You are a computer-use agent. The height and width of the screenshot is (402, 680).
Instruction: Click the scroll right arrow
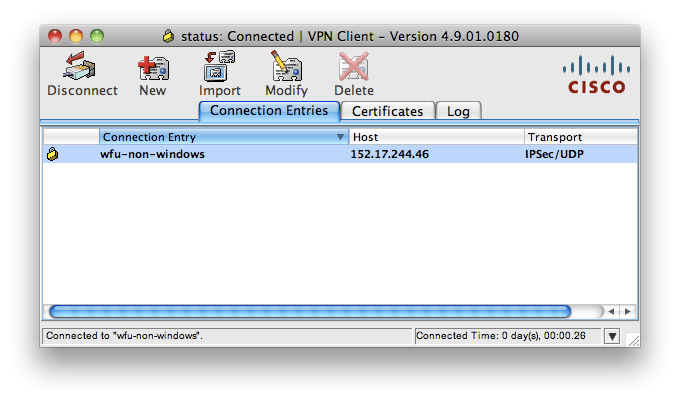(628, 311)
